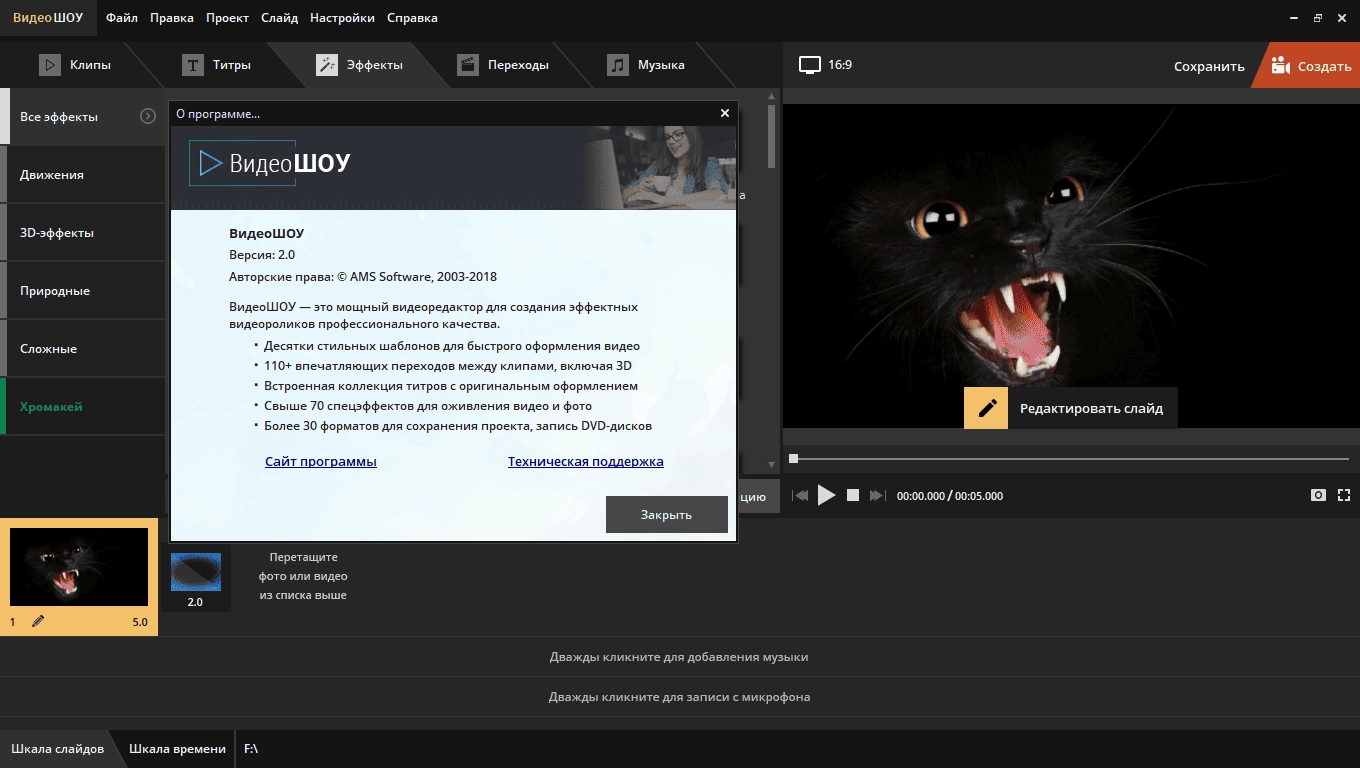Click the 00:00.000 / 00:05.000 timecode

[x=950, y=496]
